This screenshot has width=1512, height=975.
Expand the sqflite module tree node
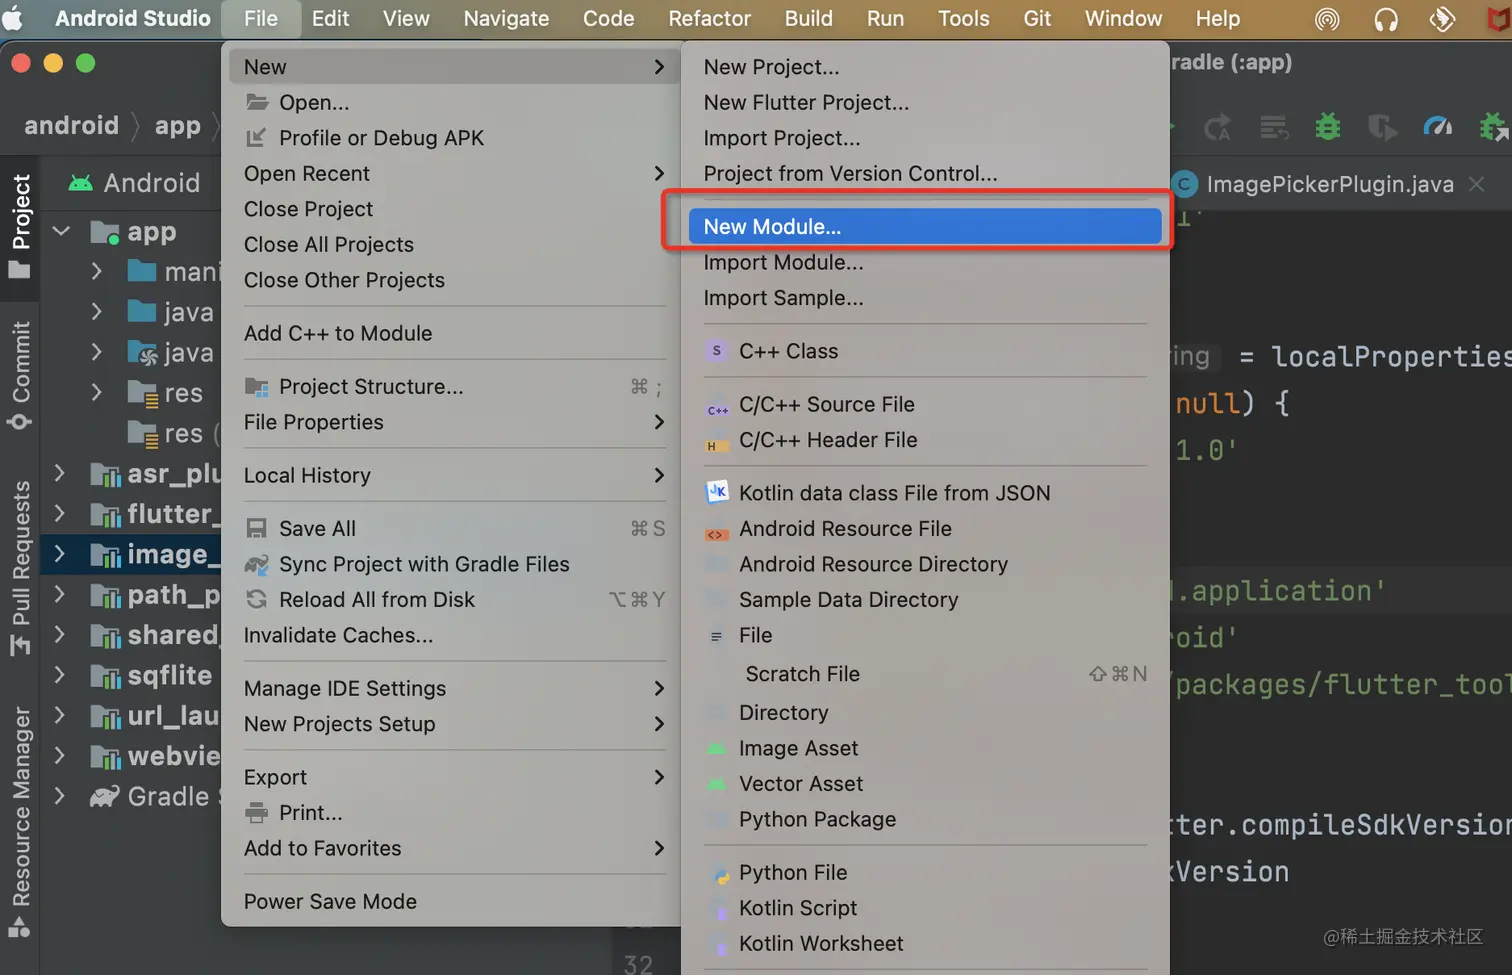pyautogui.click(x=60, y=675)
